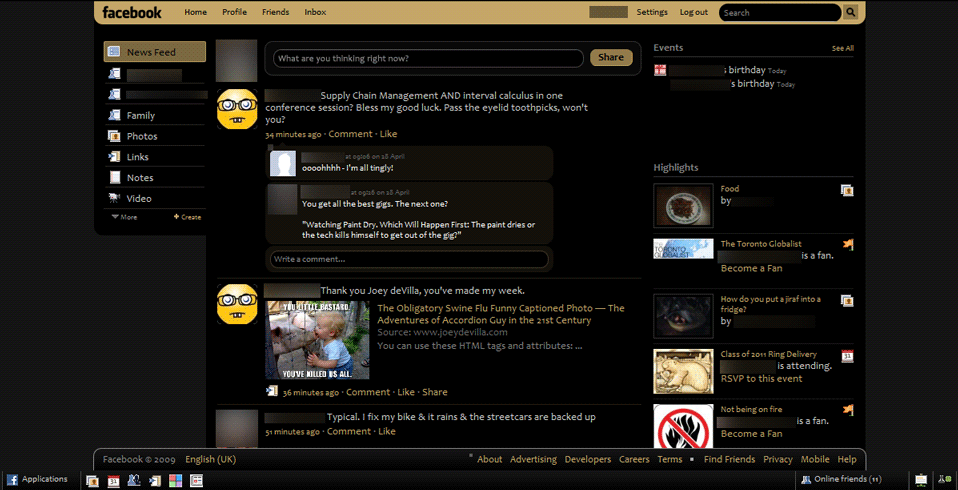Like the Joey deVilla swine flu post
Screen dimensions: 958x490
[406, 392]
